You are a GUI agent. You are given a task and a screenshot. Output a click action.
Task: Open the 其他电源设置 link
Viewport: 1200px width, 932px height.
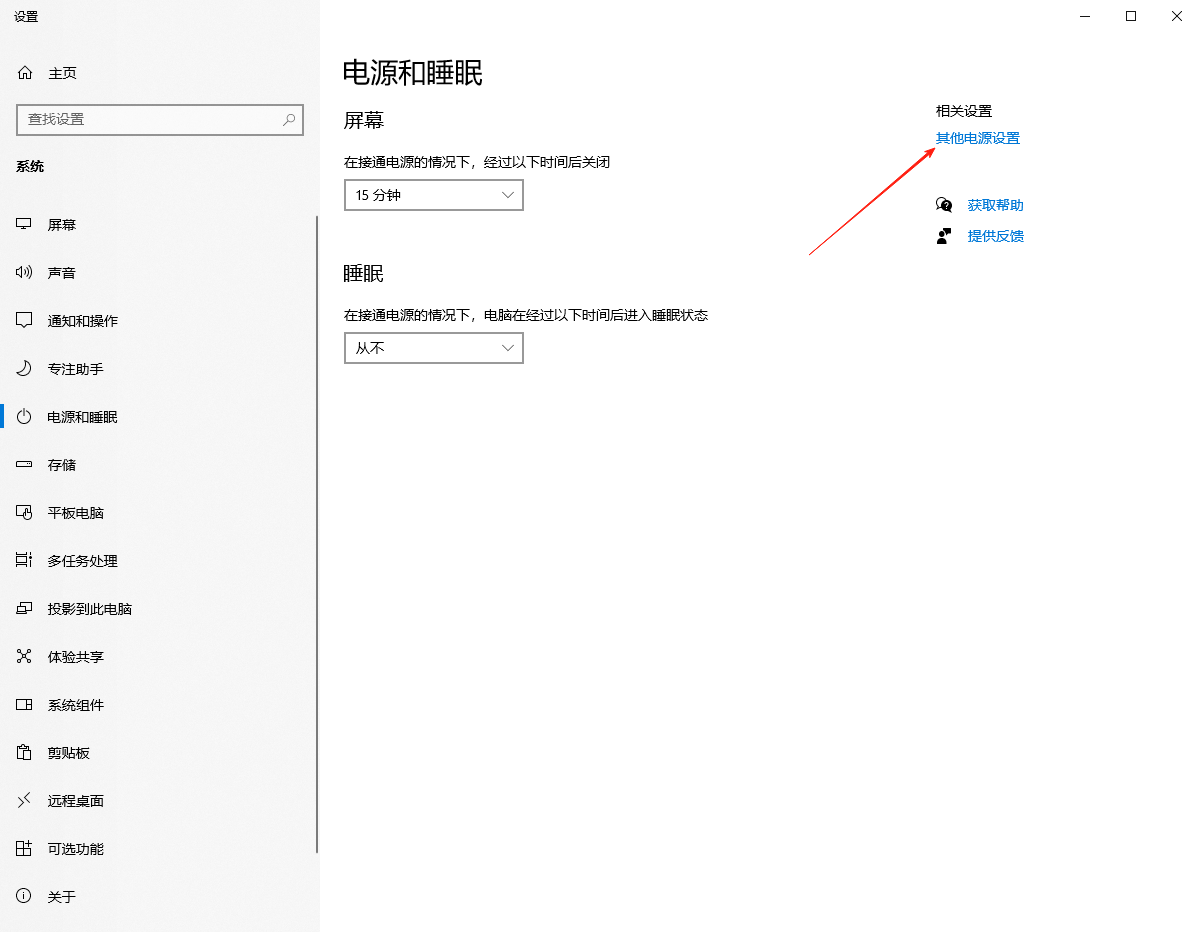[x=977, y=138]
